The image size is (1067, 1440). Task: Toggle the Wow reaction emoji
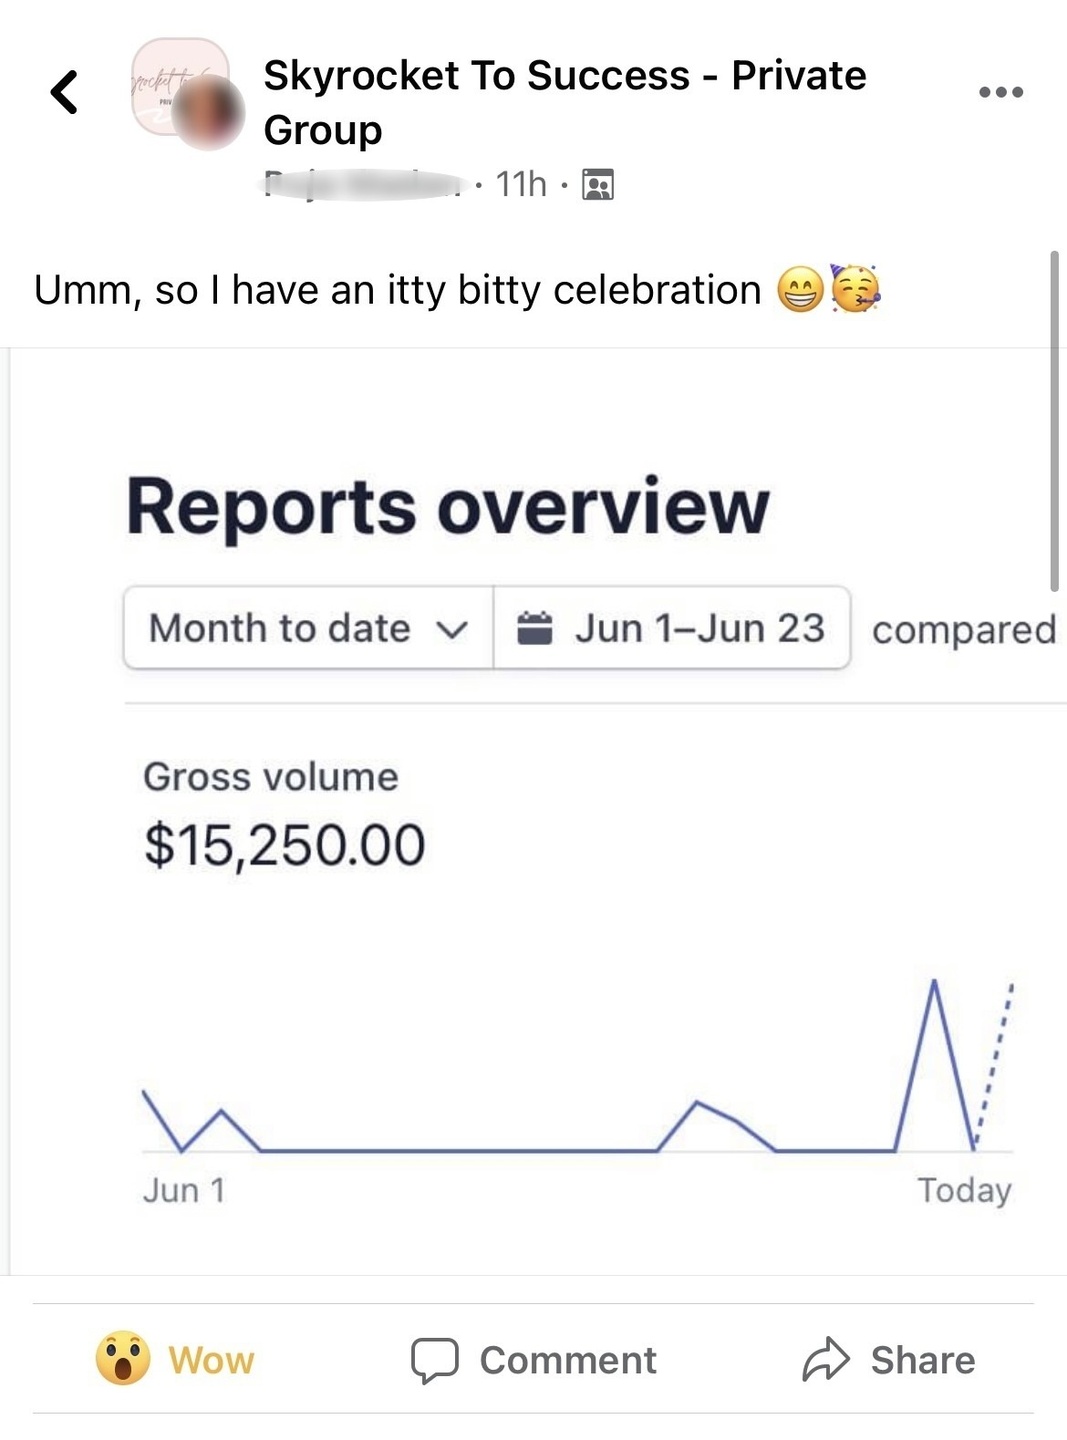tap(123, 1359)
